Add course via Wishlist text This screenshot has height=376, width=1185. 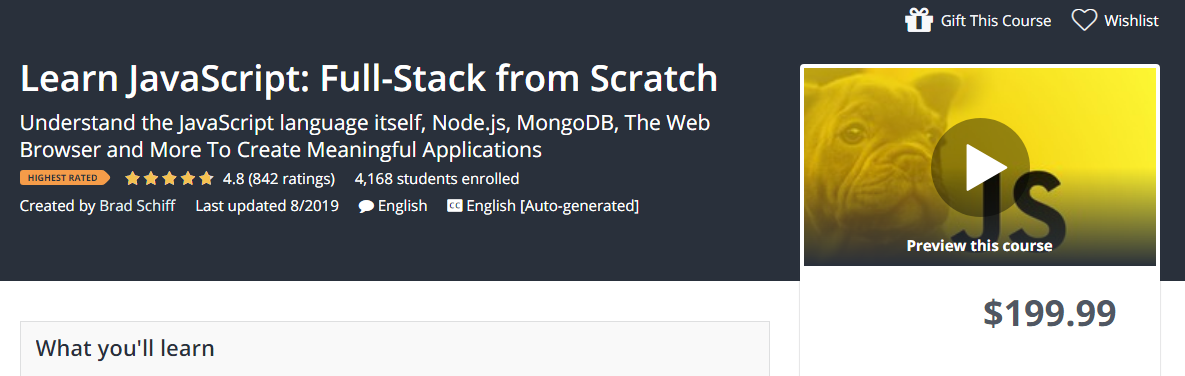coord(1131,20)
